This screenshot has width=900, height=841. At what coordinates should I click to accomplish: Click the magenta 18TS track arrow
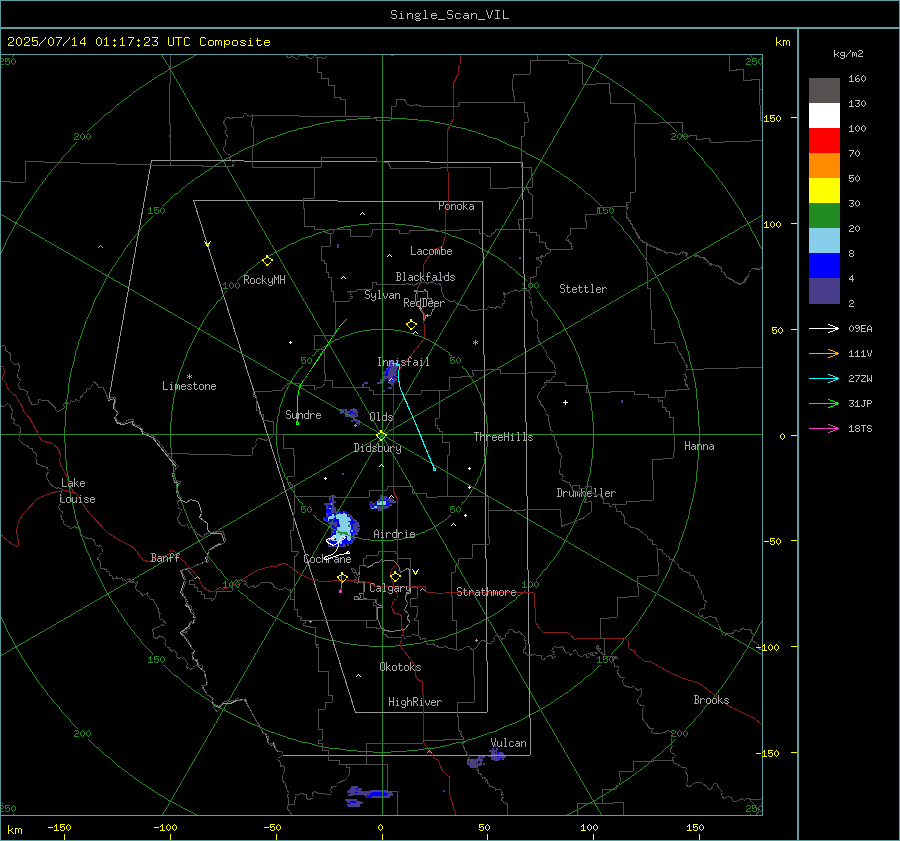(824, 428)
